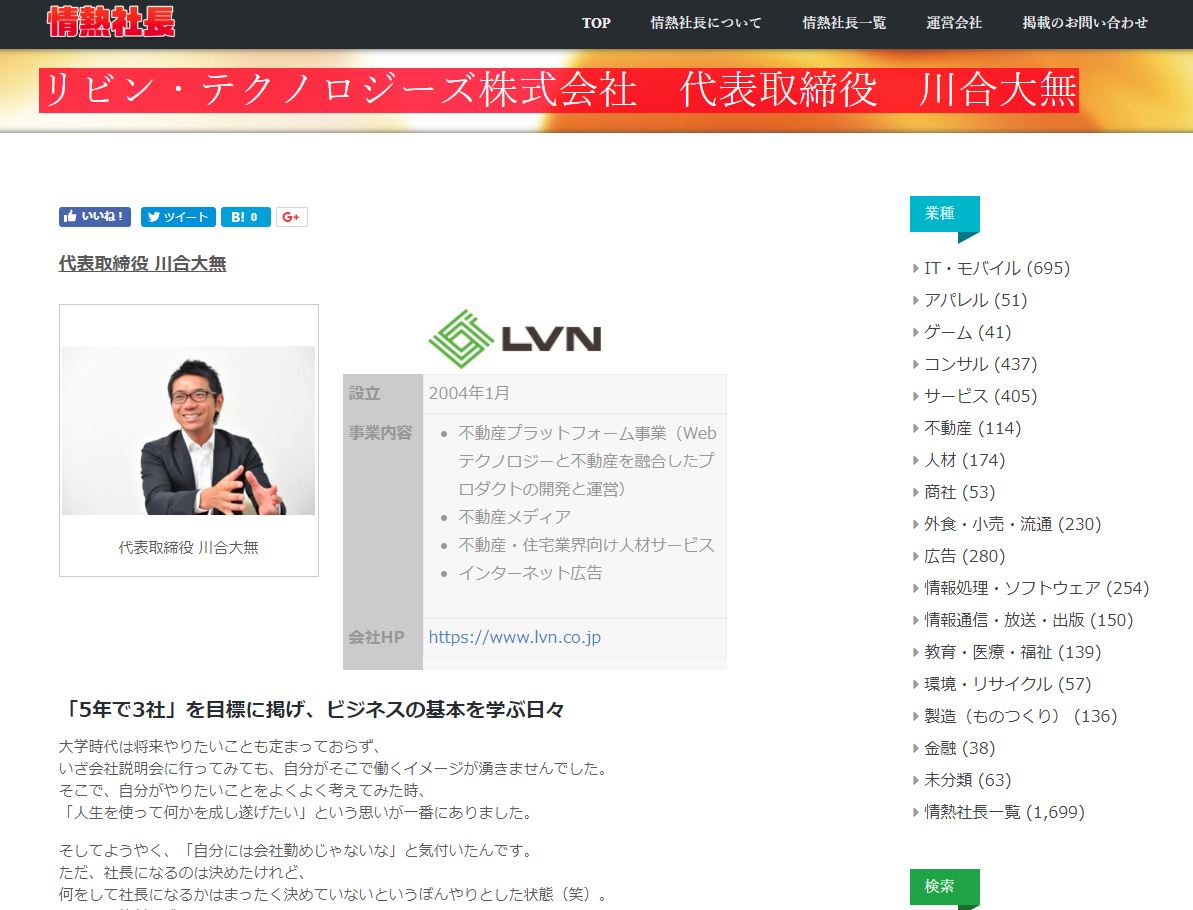
Task: Open 掲載のお問い合わせ in the header
Action: coord(1085,23)
